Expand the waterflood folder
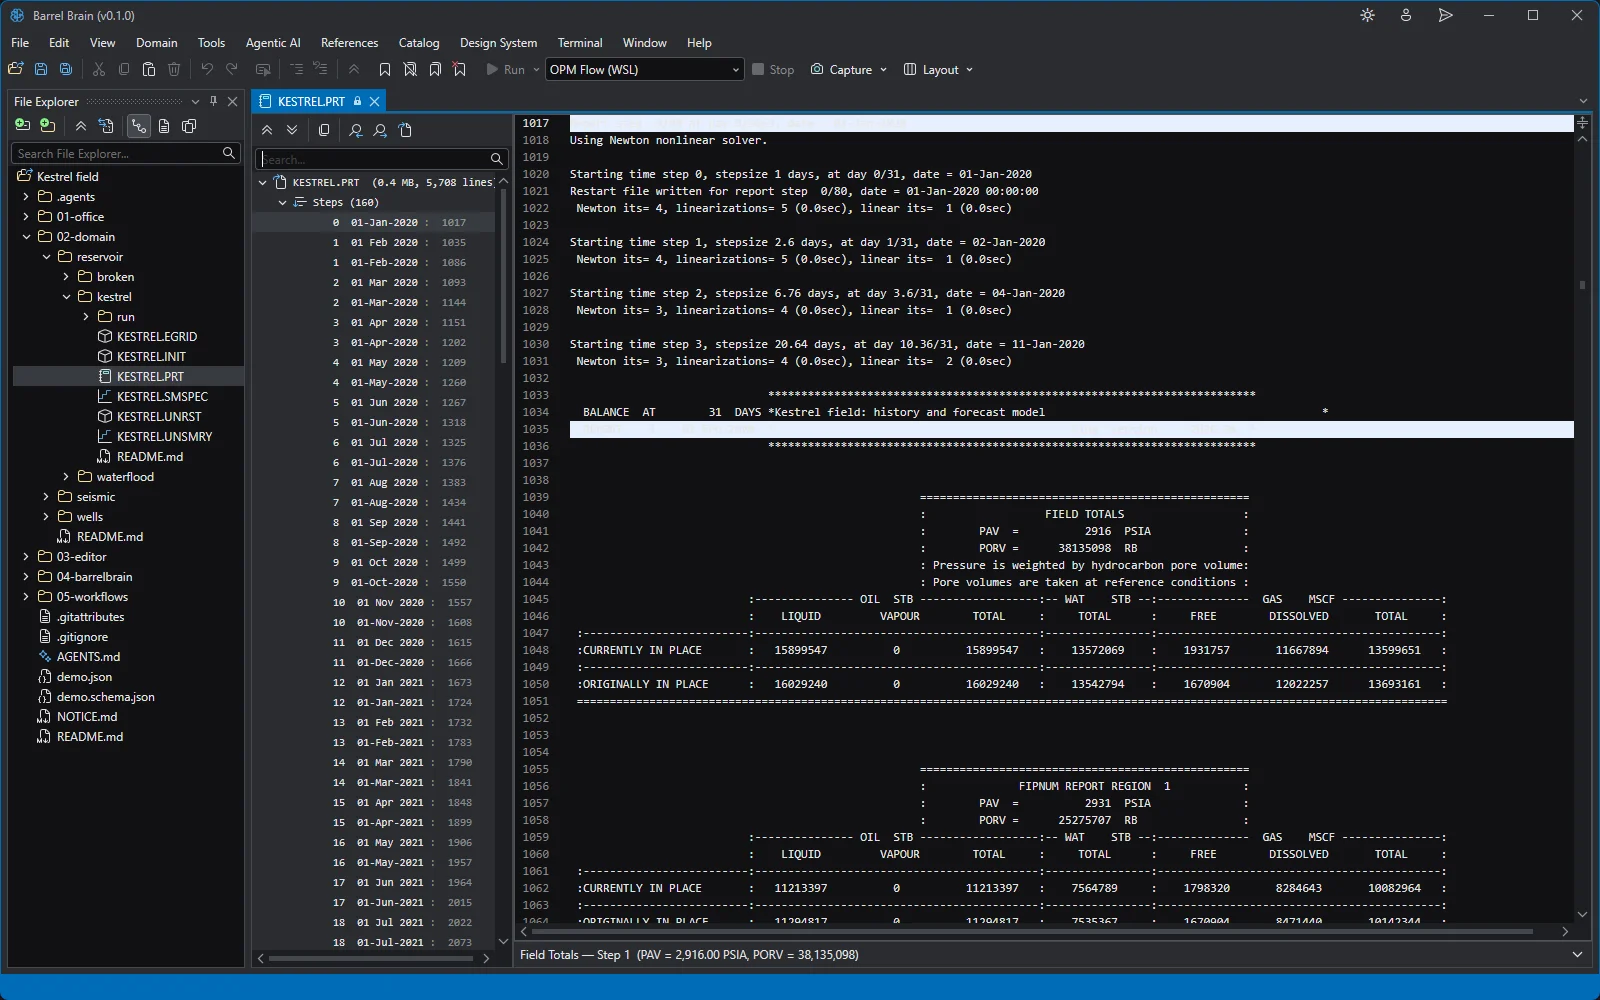Image resolution: width=1600 pixels, height=1000 pixels. click(66, 477)
